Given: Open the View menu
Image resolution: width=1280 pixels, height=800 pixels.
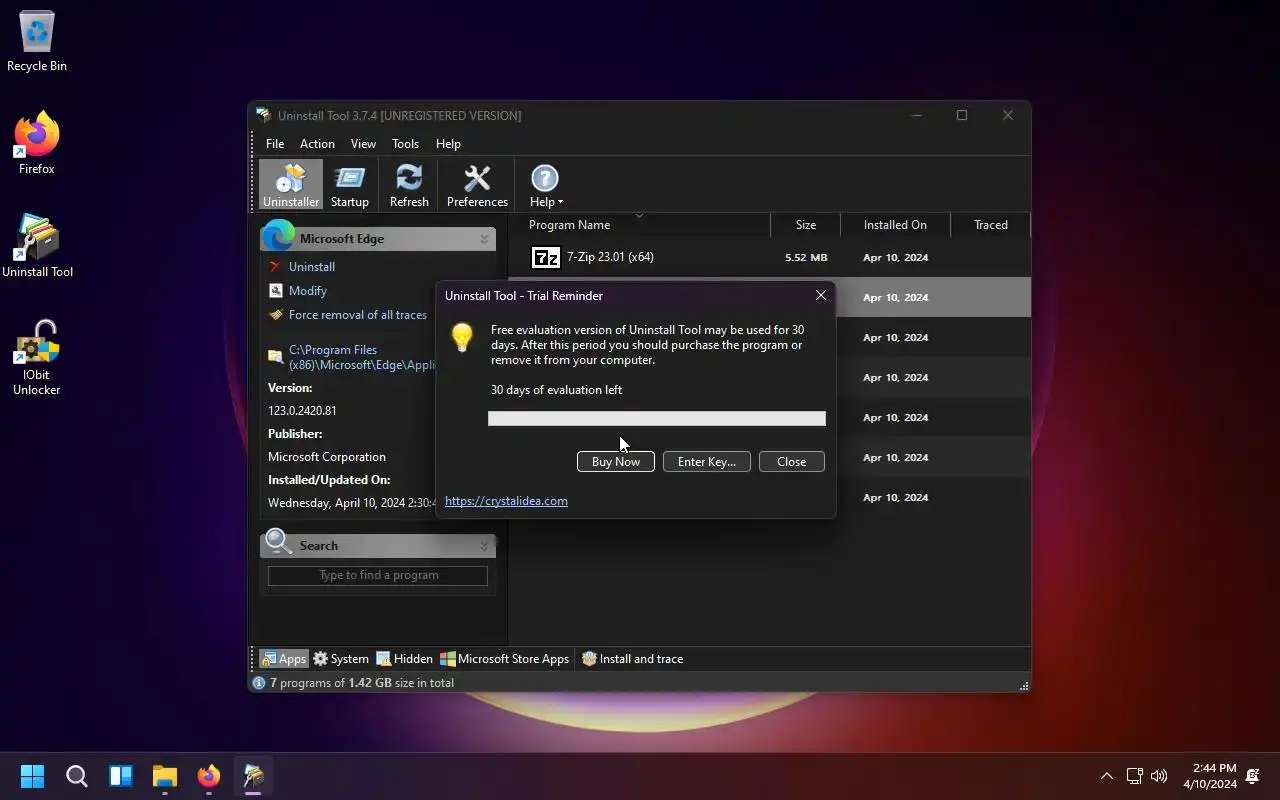Looking at the screenshot, I should [363, 144].
